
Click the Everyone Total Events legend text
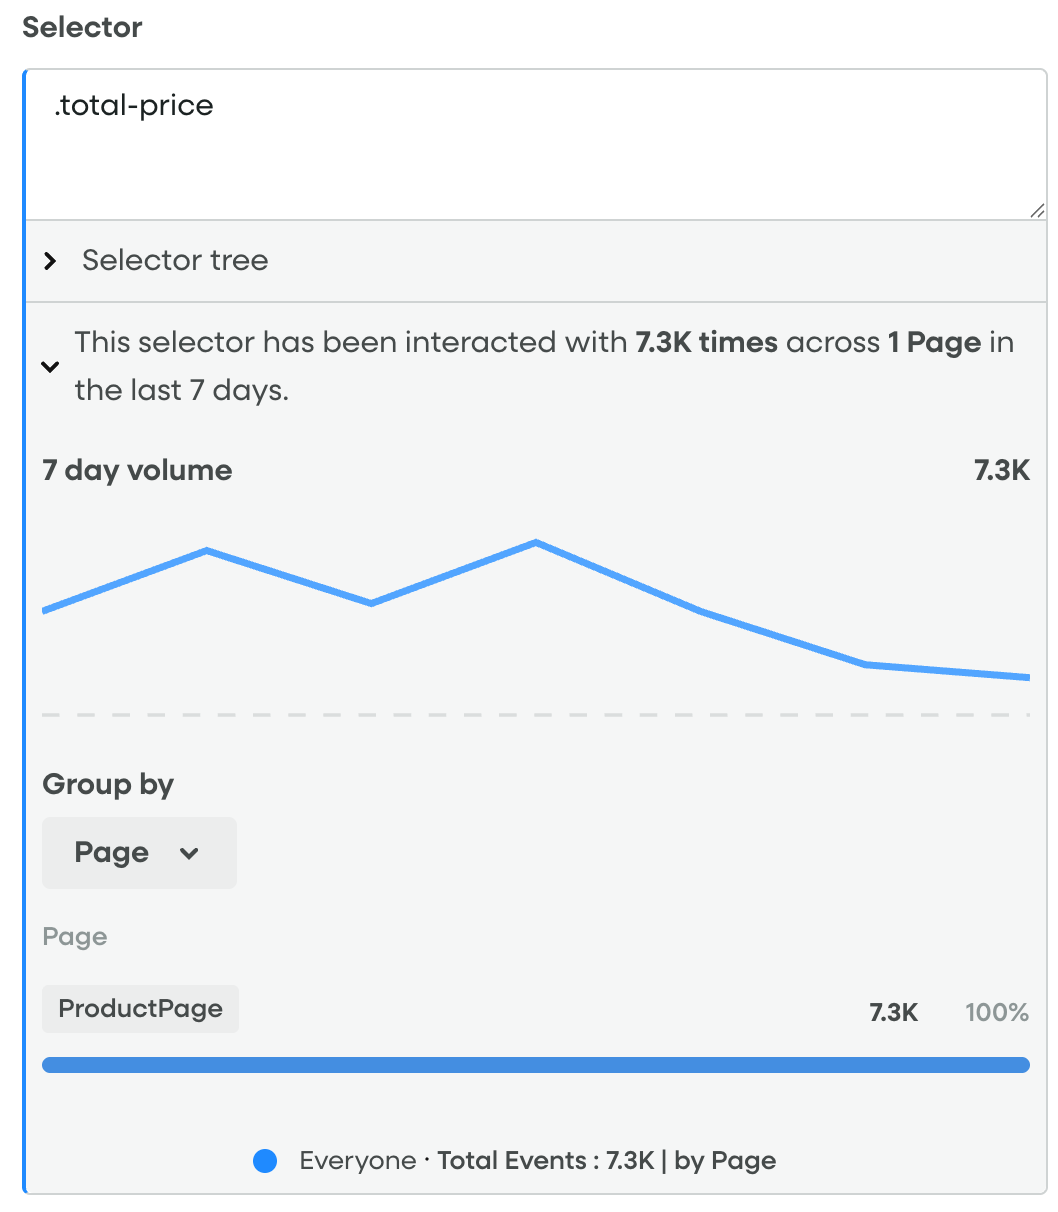pyautogui.click(x=538, y=1161)
